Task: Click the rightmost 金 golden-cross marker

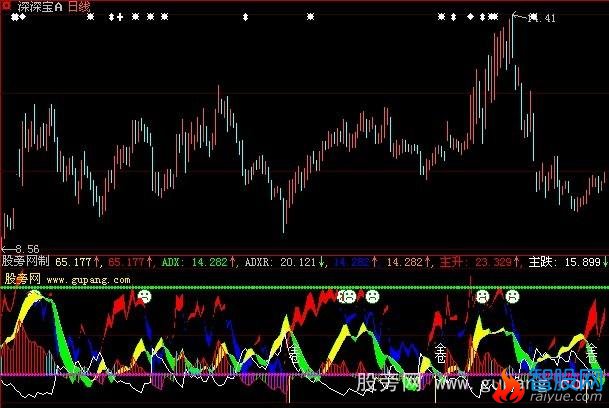Action: coord(592,351)
